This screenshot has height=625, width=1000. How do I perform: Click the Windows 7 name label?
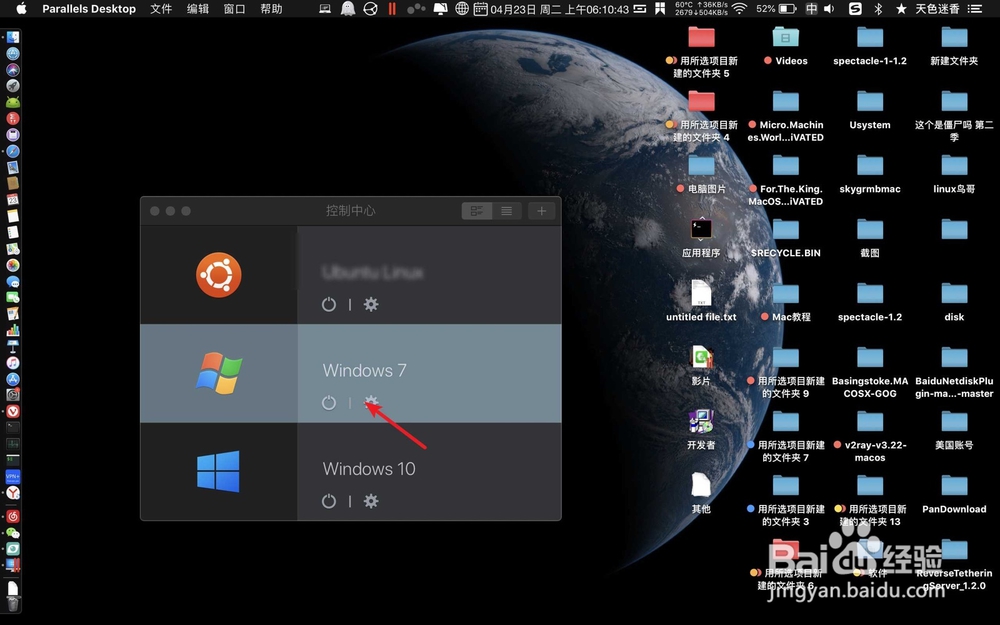(x=364, y=371)
